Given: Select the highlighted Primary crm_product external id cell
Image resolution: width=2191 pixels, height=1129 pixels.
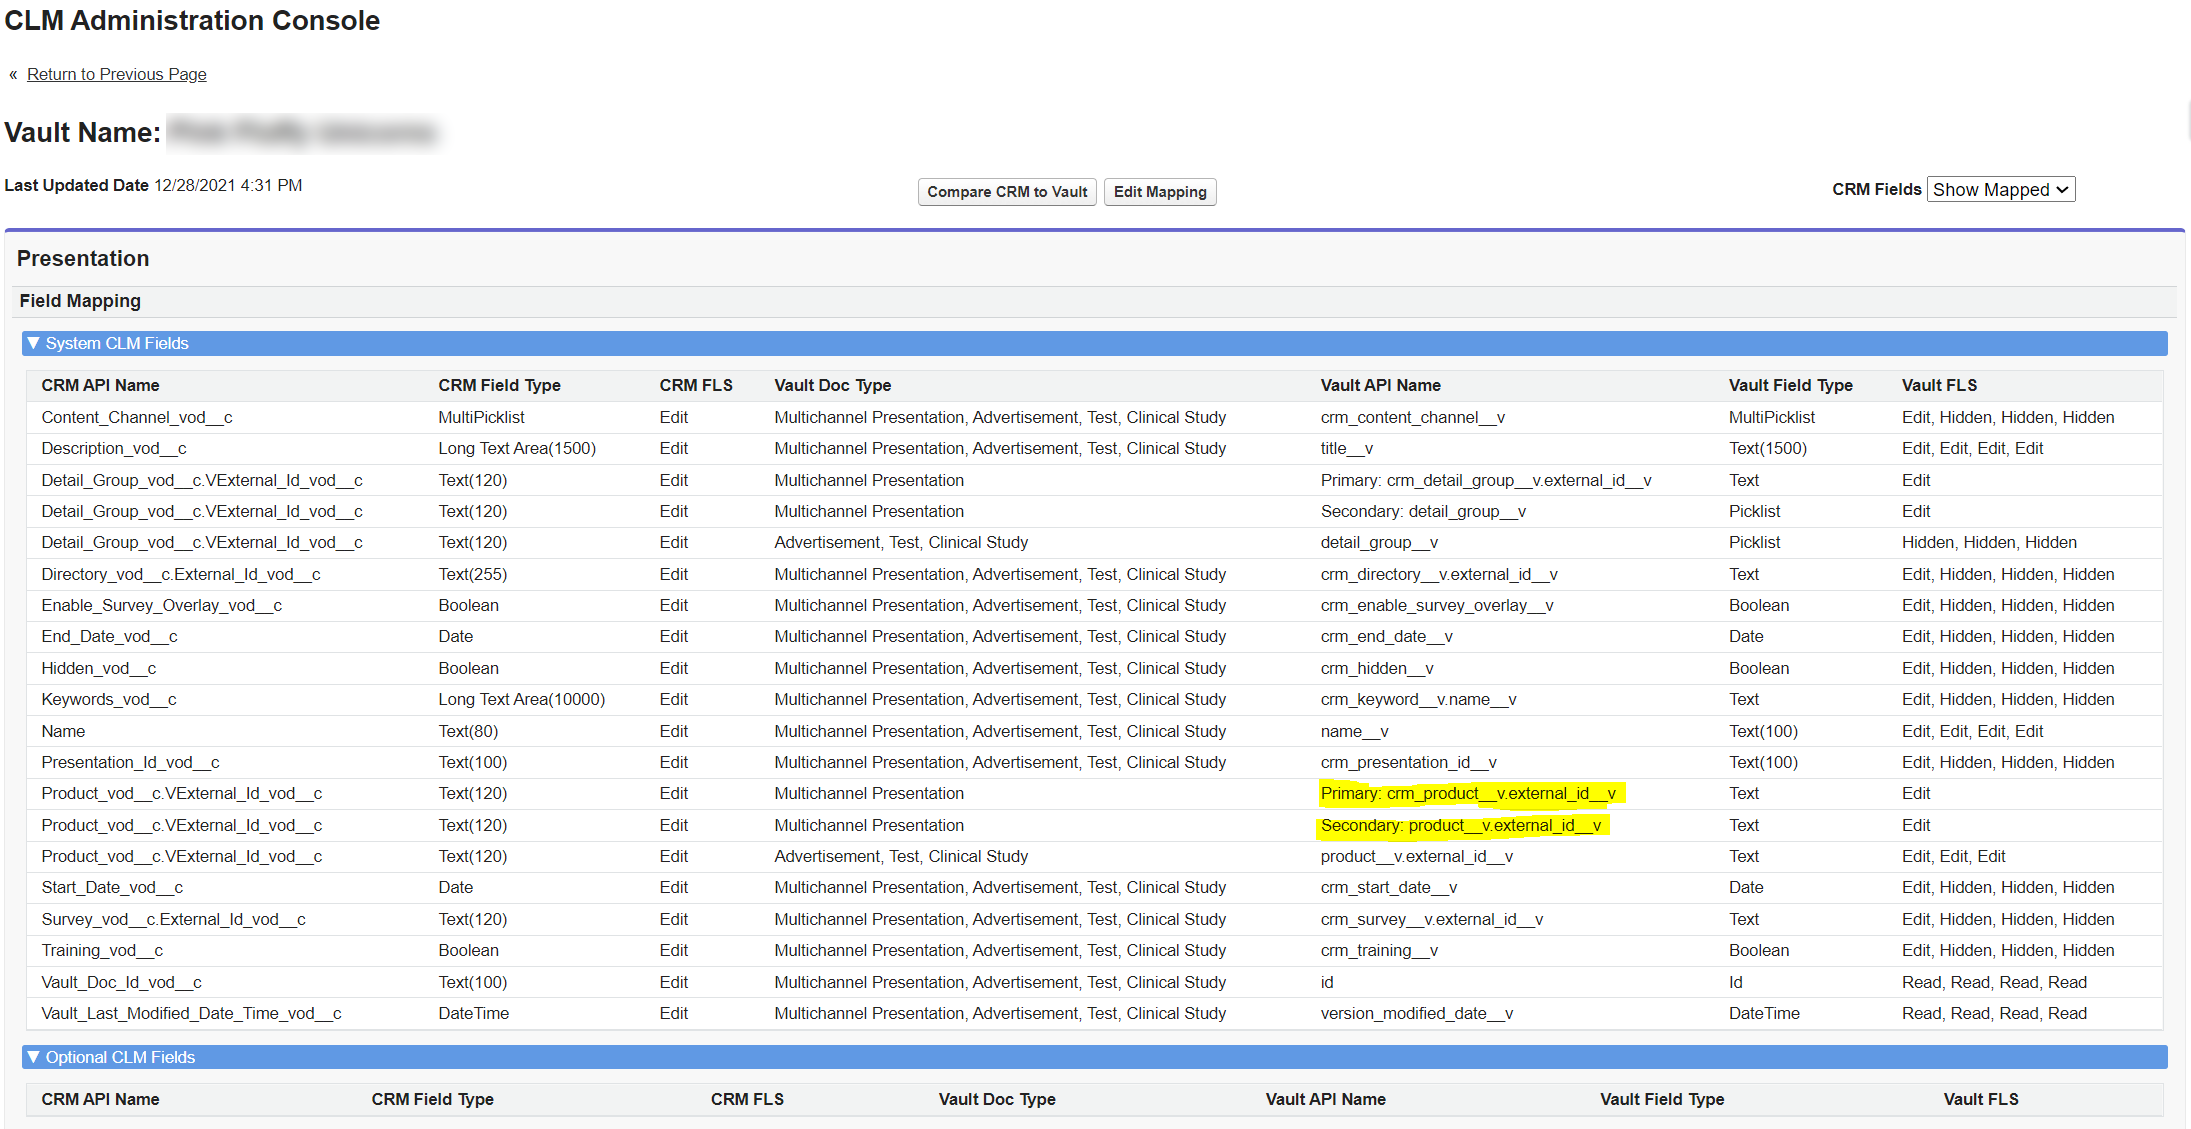Looking at the screenshot, I should point(1467,793).
